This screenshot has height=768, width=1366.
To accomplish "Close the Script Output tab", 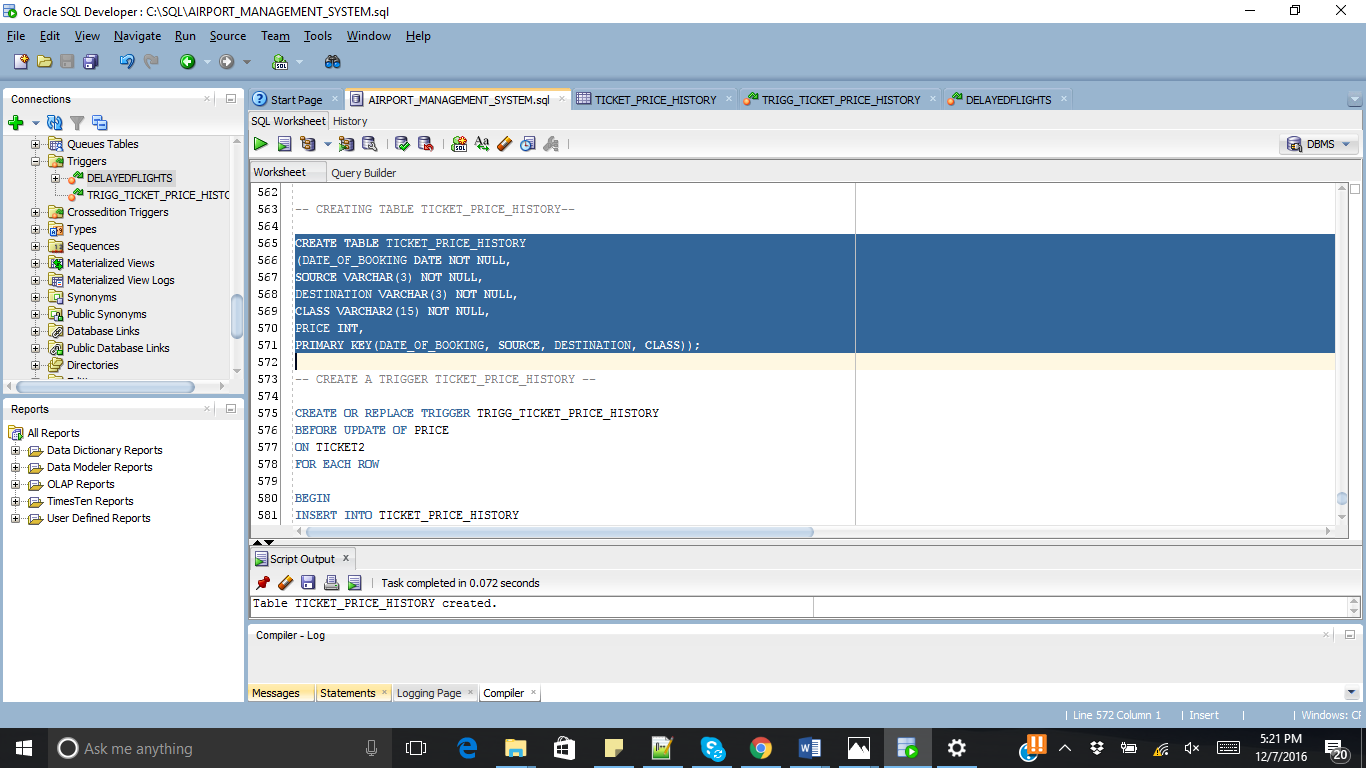I will tap(346, 558).
